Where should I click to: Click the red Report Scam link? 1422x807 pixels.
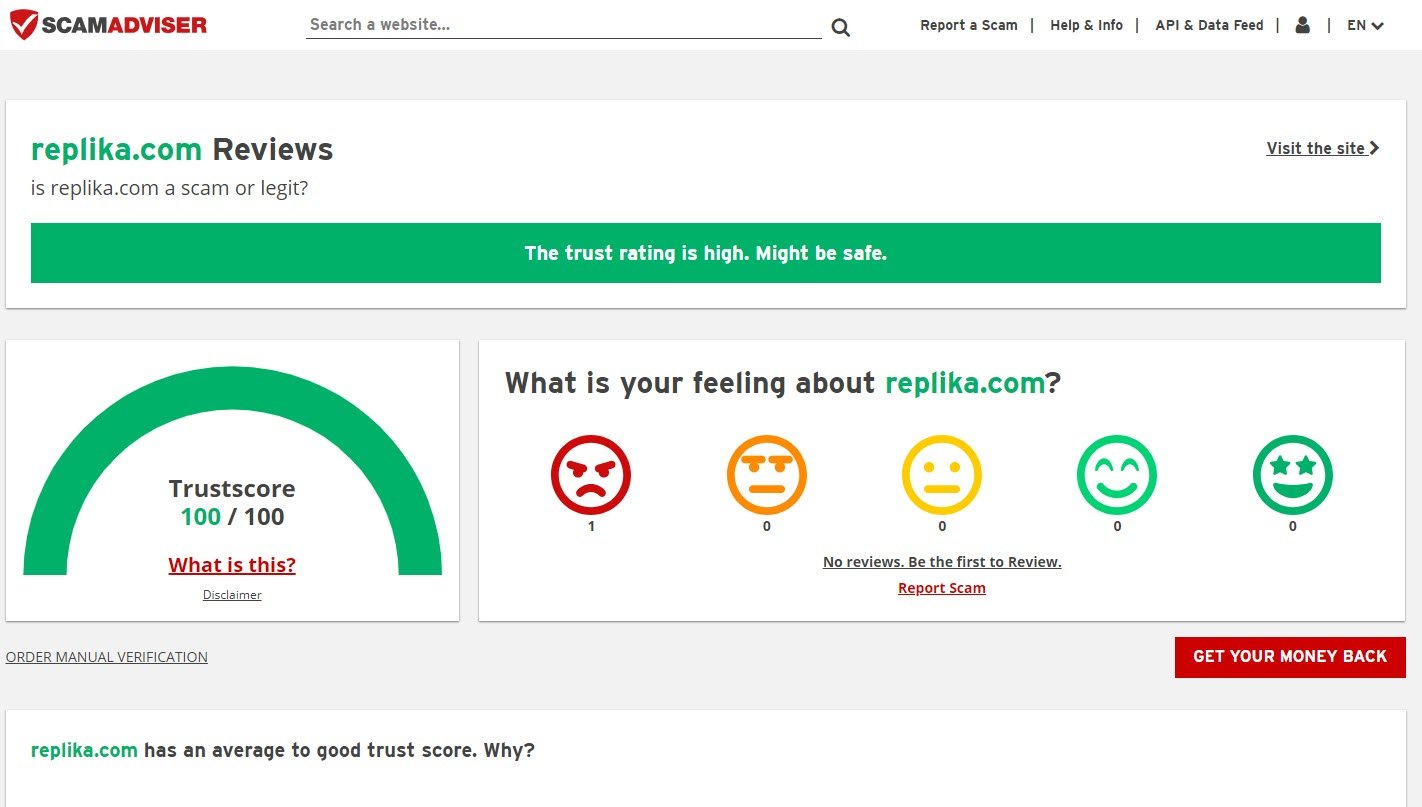point(941,588)
